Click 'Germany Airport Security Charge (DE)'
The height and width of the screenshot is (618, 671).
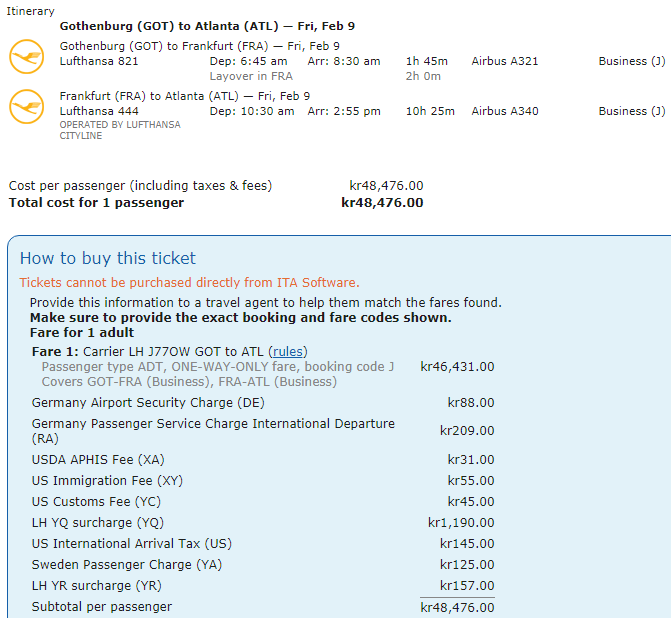click(148, 403)
